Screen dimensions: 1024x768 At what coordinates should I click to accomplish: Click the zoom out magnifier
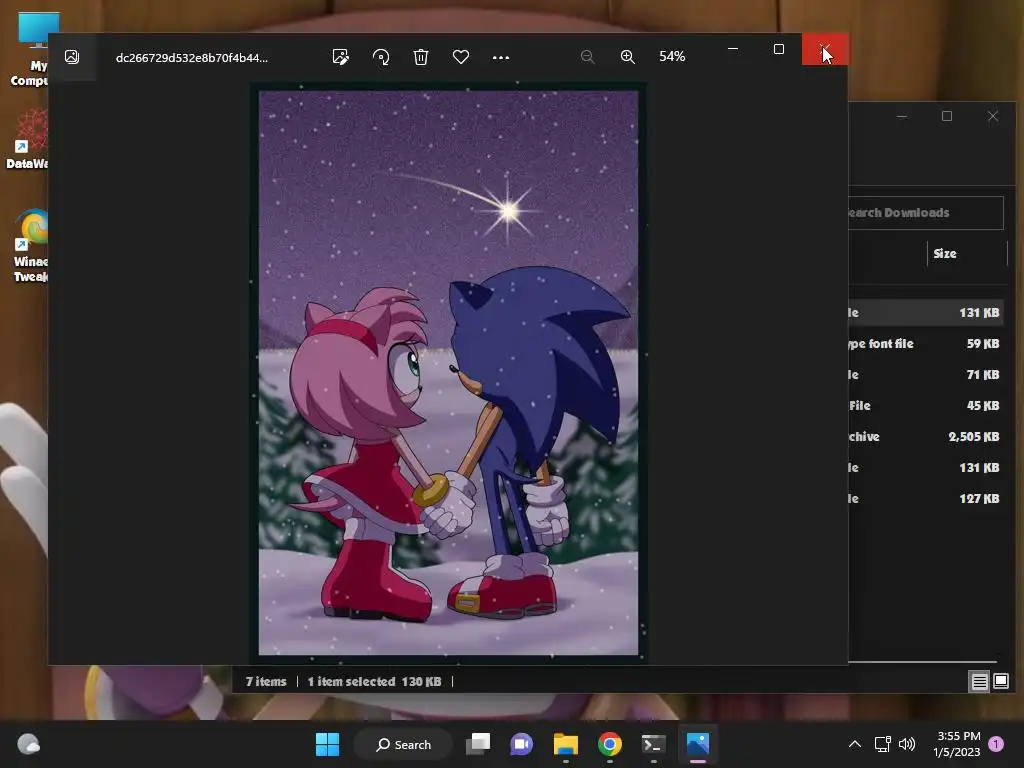point(587,57)
